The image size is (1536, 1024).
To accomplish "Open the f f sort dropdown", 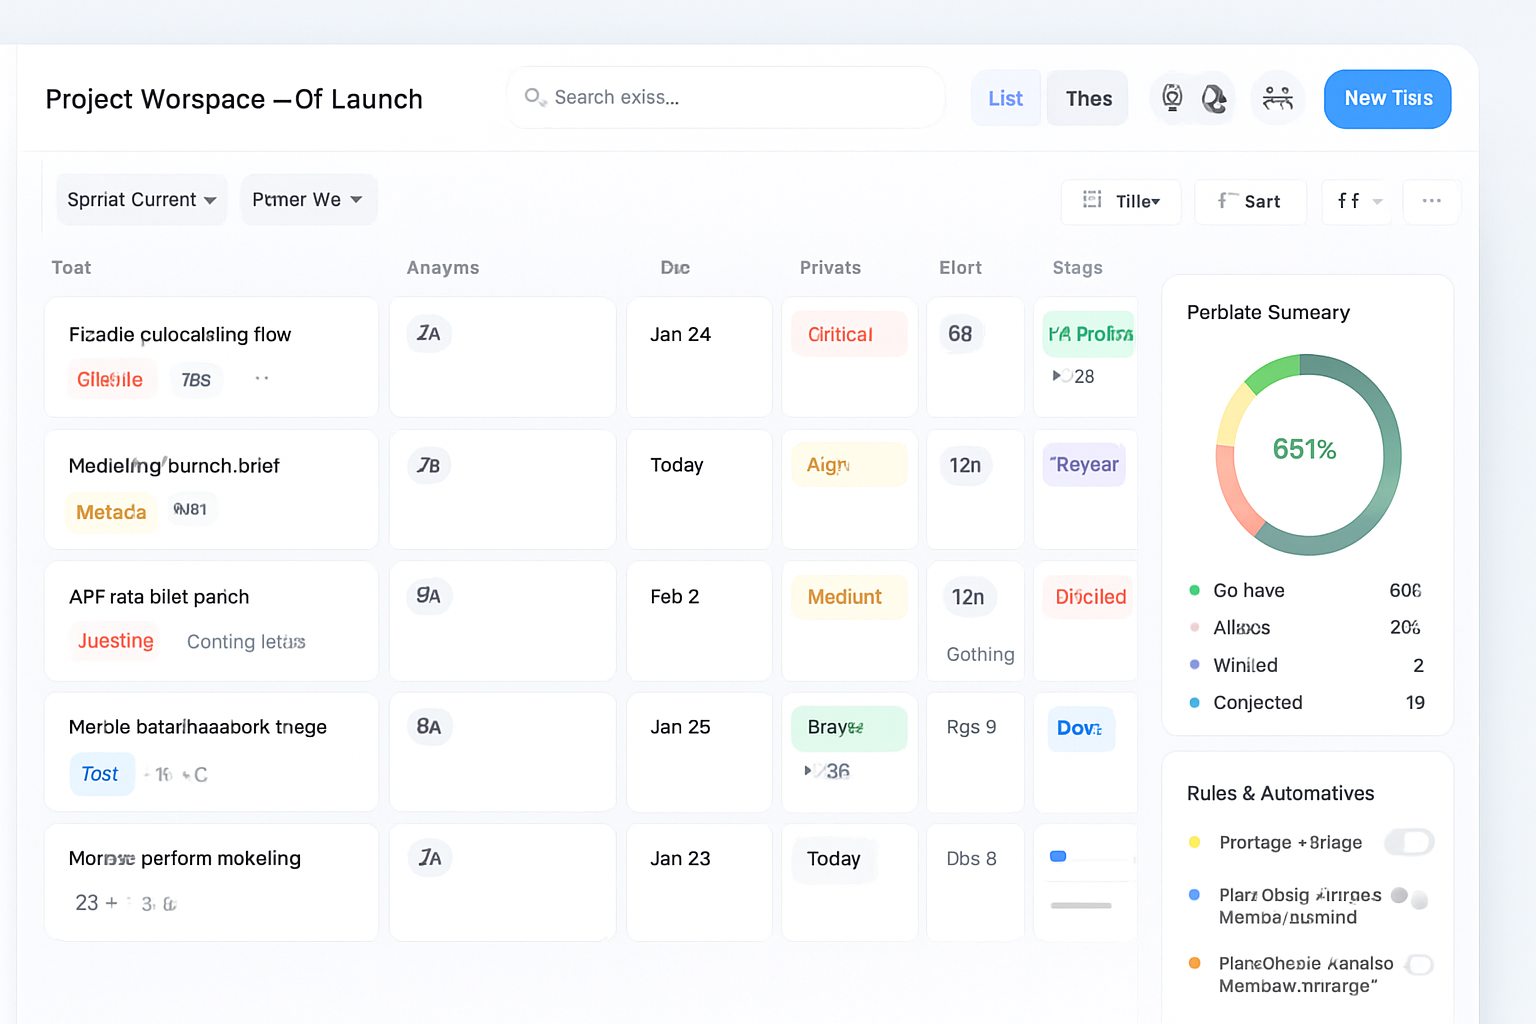I will click(1356, 201).
